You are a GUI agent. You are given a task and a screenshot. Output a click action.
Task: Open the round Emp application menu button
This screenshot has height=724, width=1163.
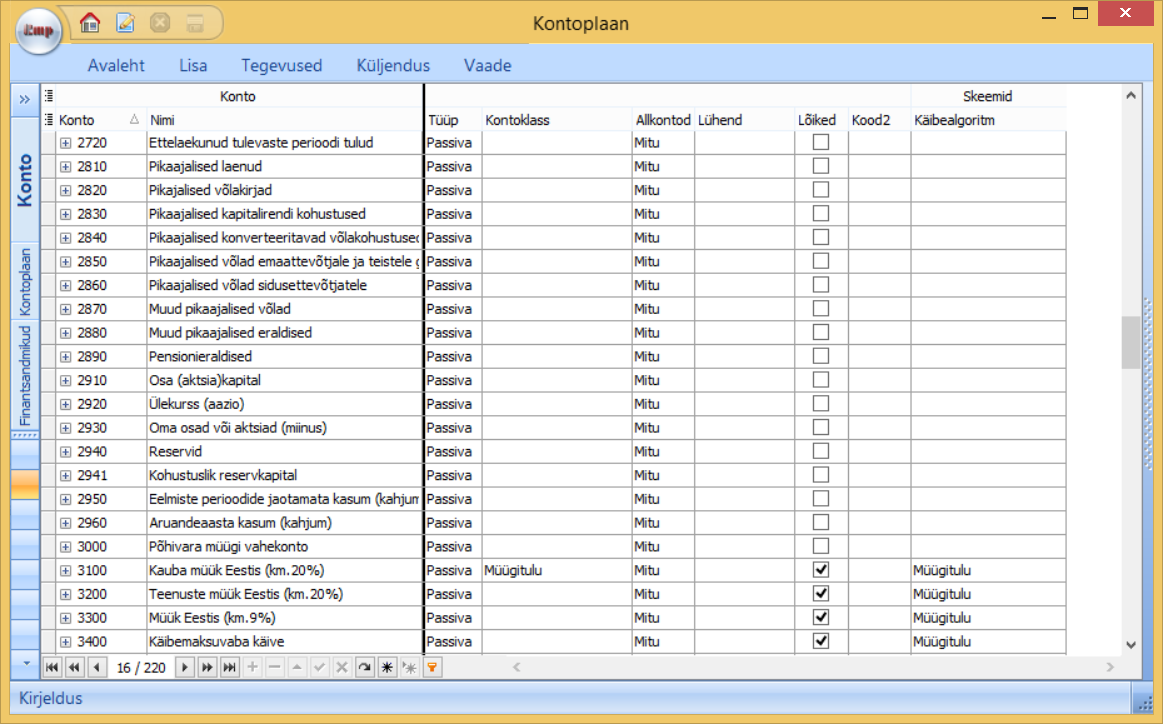click(38, 31)
